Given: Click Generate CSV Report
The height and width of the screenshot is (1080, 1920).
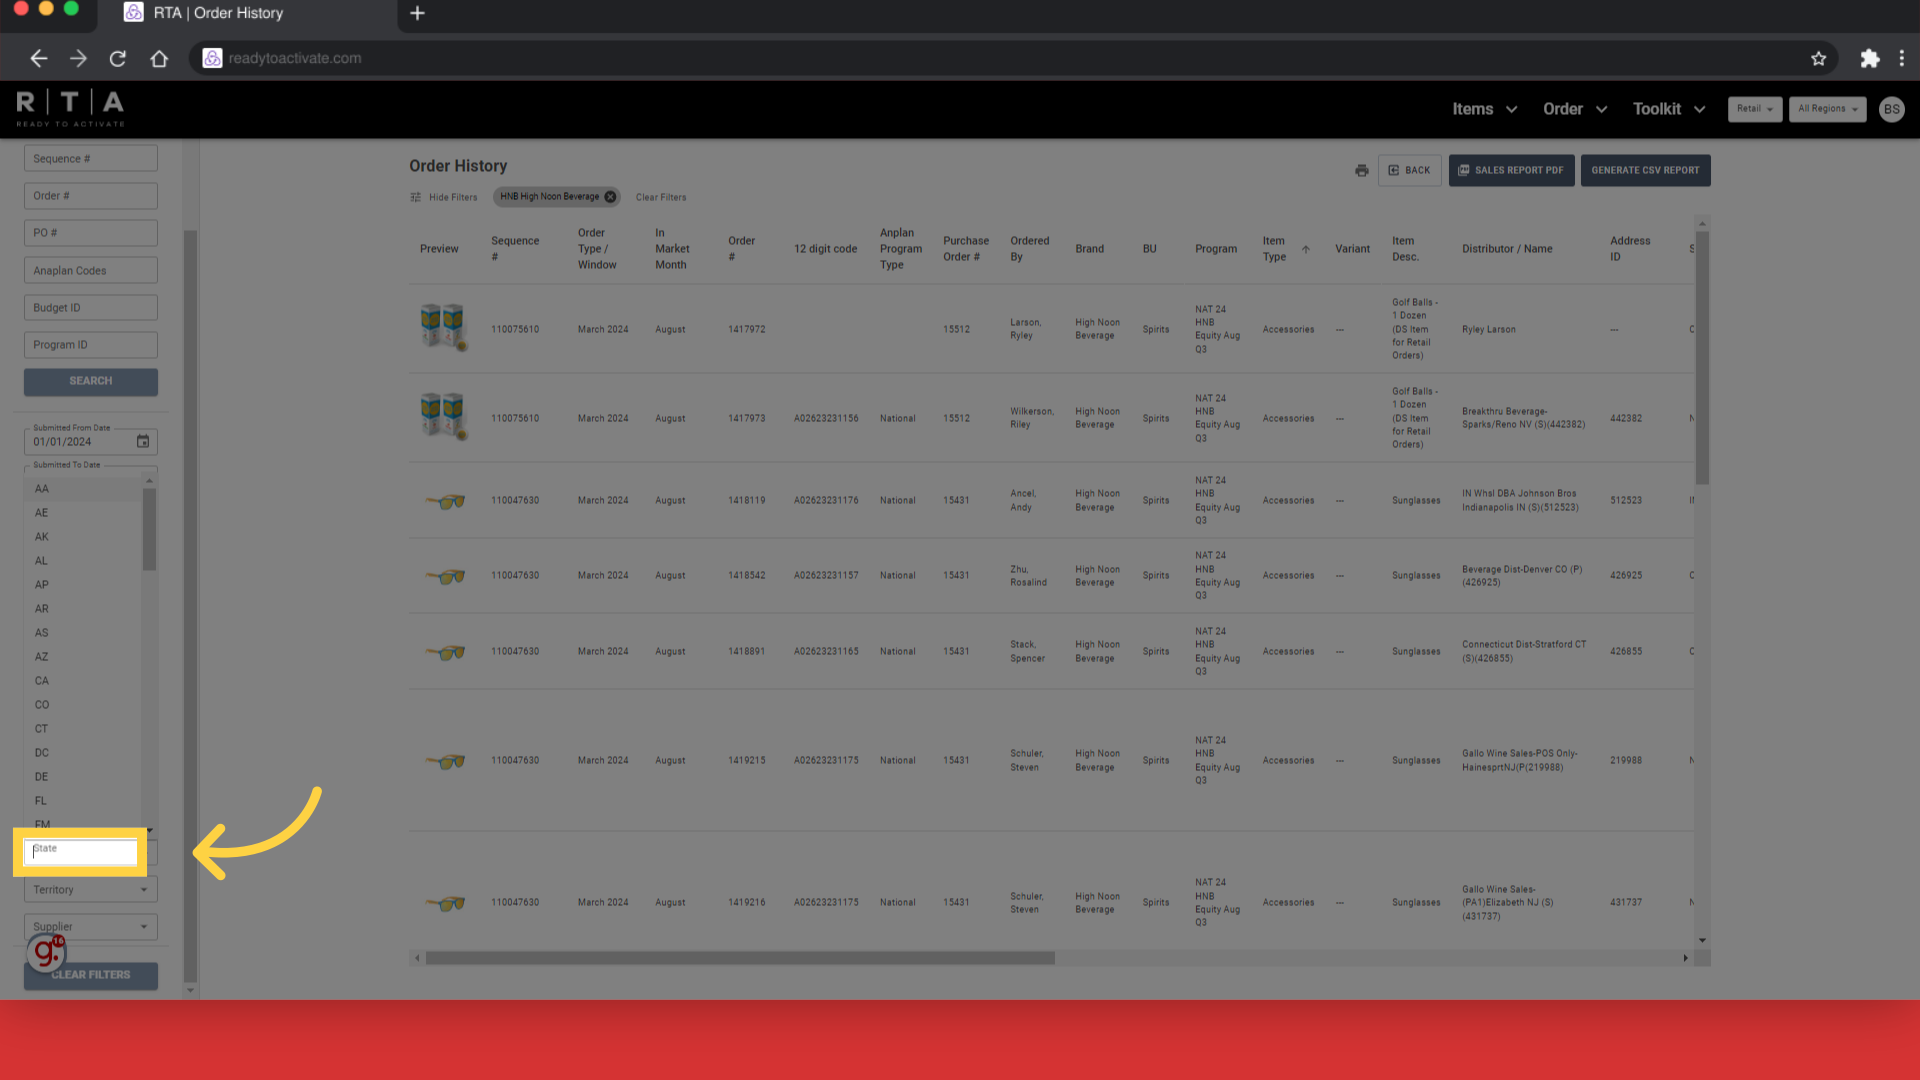Looking at the screenshot, I should pyautogui.click(x=1645, y=170).
